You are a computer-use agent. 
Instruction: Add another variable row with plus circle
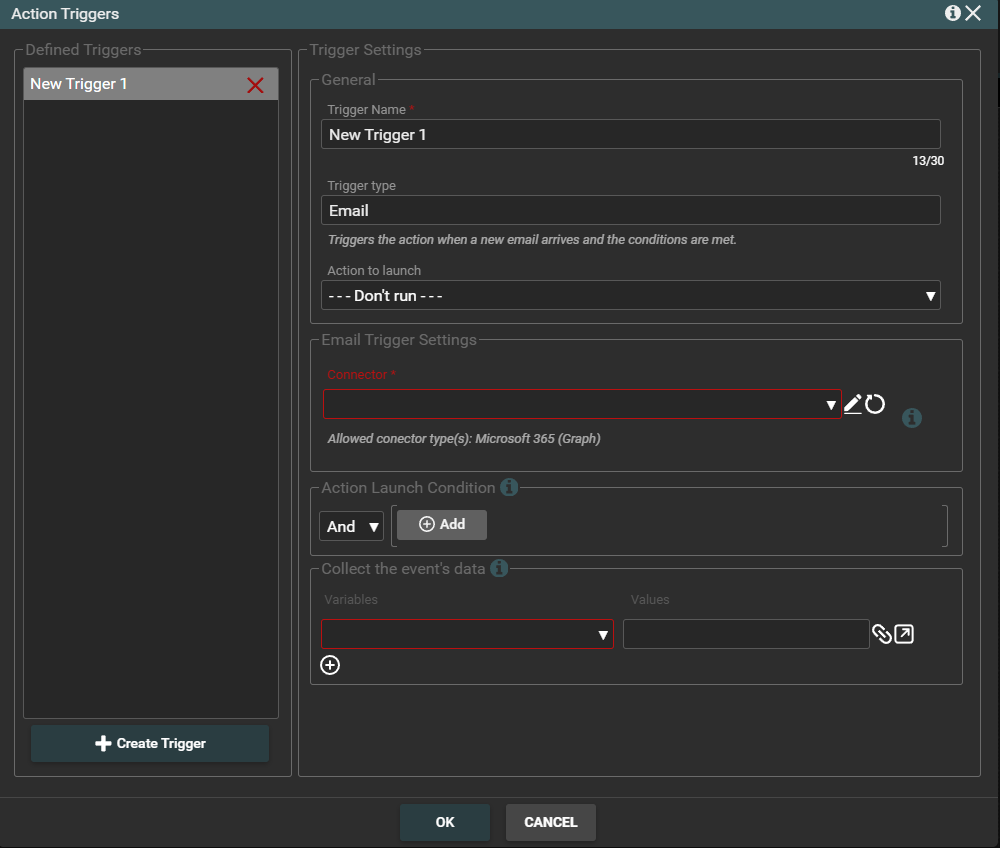pos(330,665)
